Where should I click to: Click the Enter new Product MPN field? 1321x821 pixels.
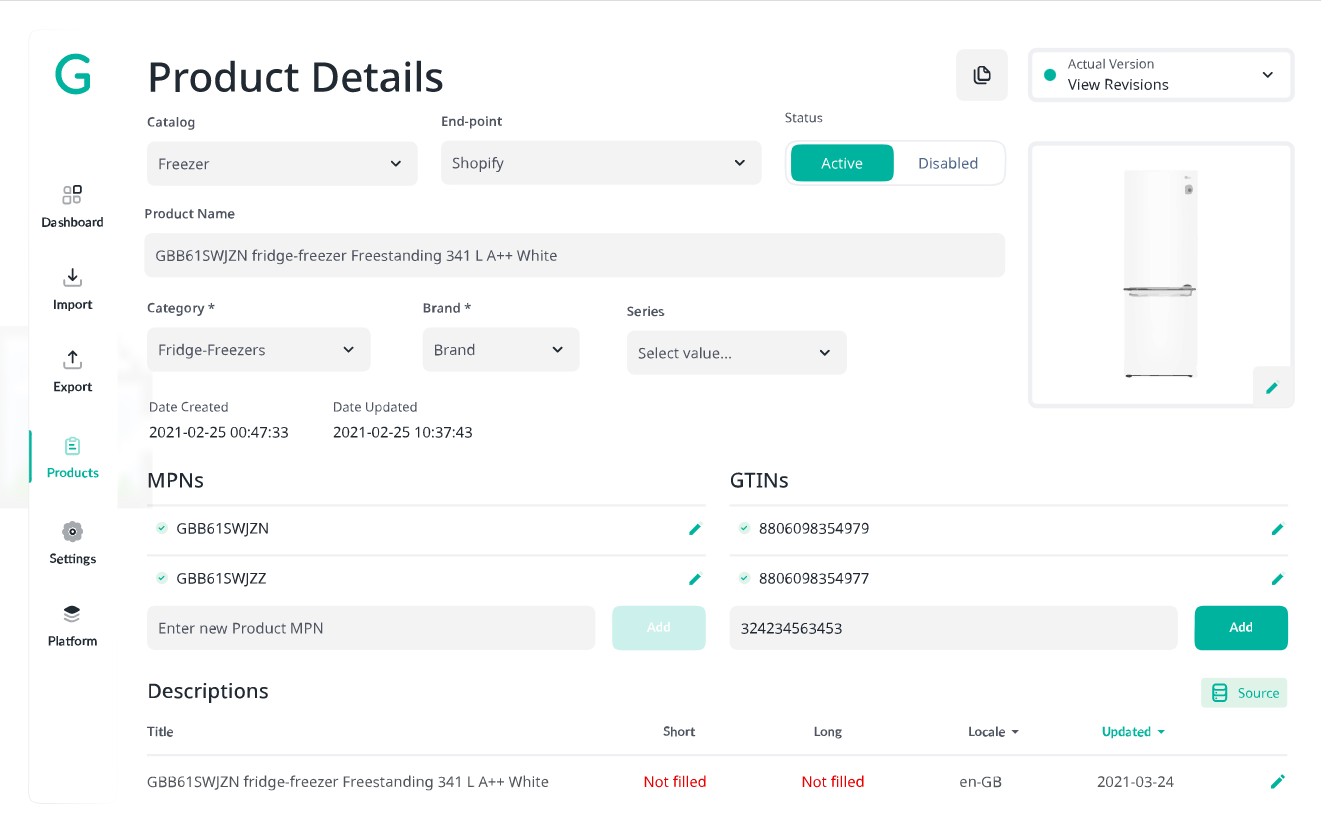coord(370,627)
